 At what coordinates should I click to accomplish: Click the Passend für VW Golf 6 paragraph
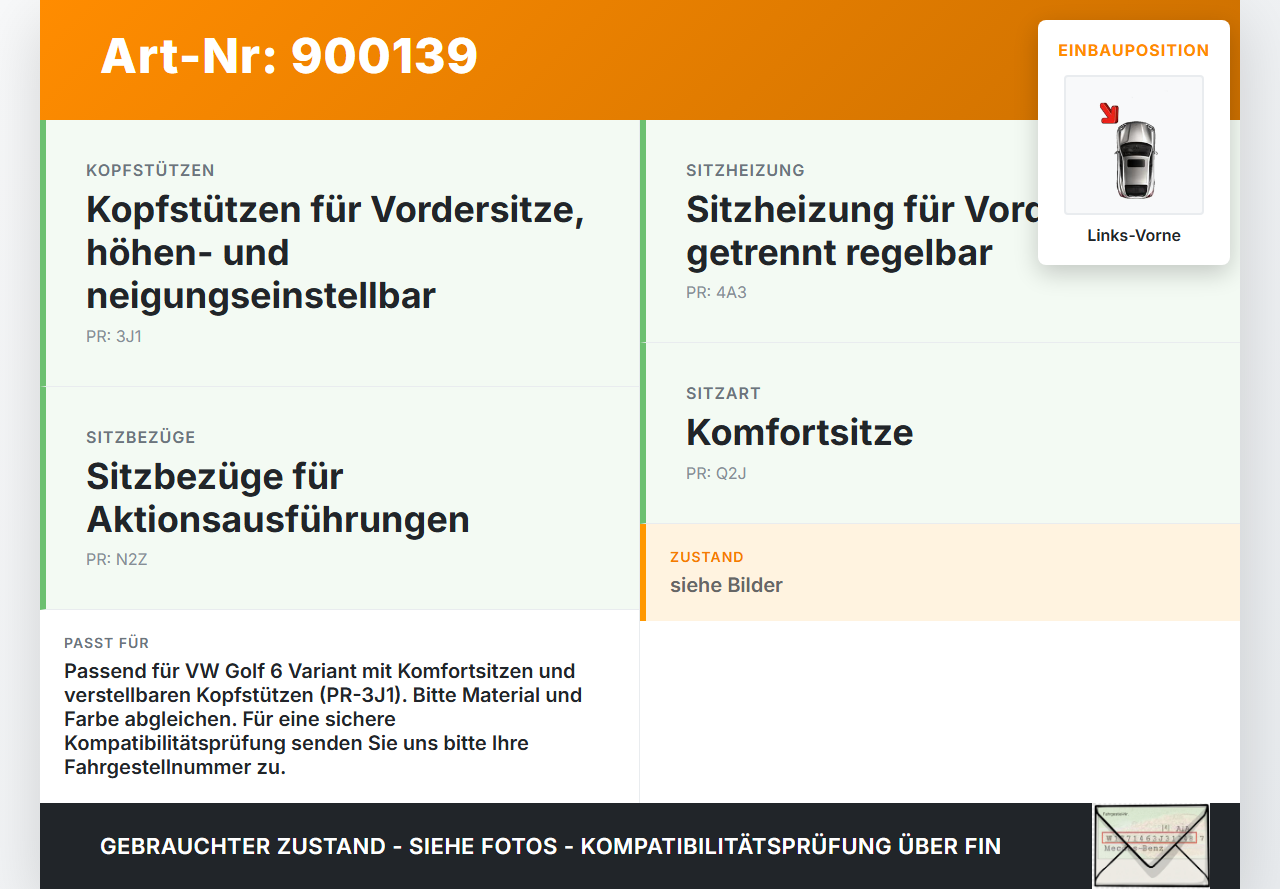(x=323, y=719)
